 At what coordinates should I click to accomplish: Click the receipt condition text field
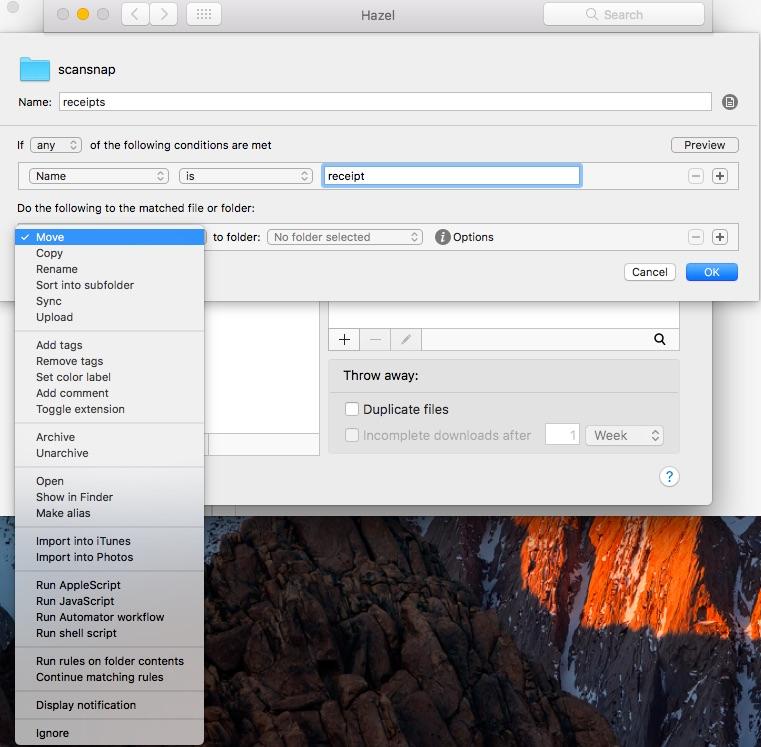click(451, 176)
